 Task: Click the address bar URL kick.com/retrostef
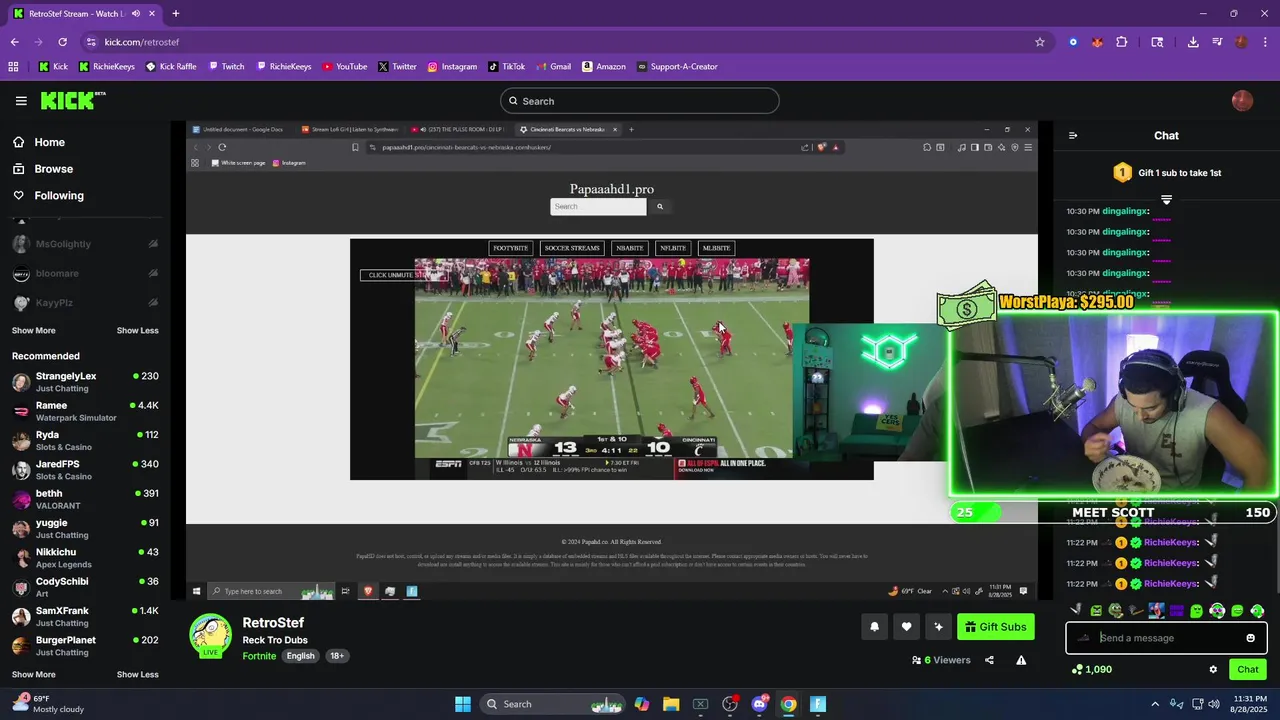142,42
